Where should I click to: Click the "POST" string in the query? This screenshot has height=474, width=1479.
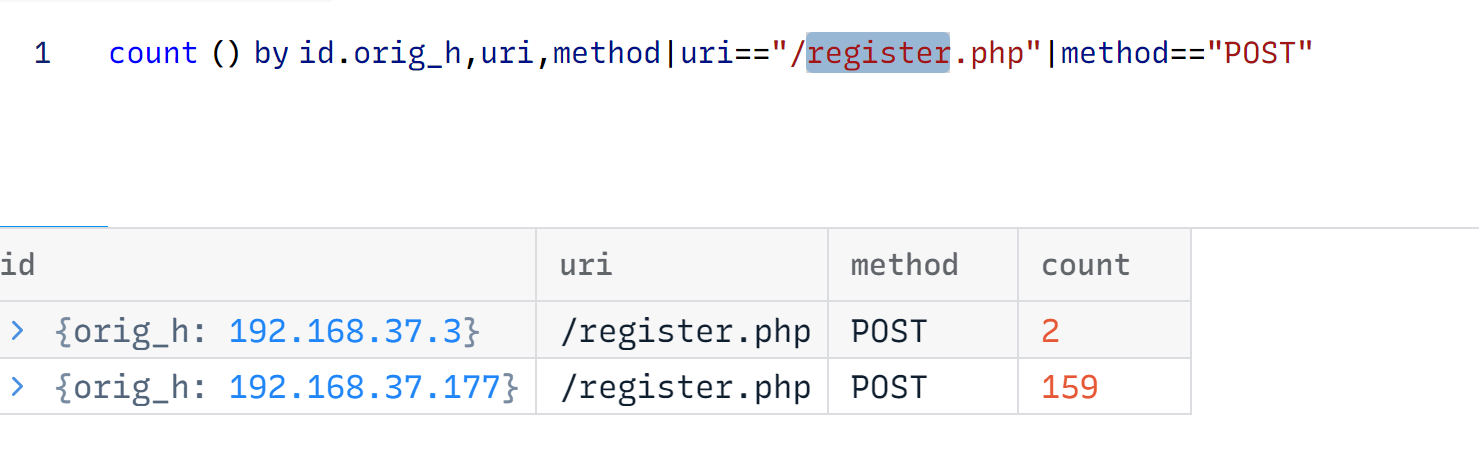tap(1260, 53)
